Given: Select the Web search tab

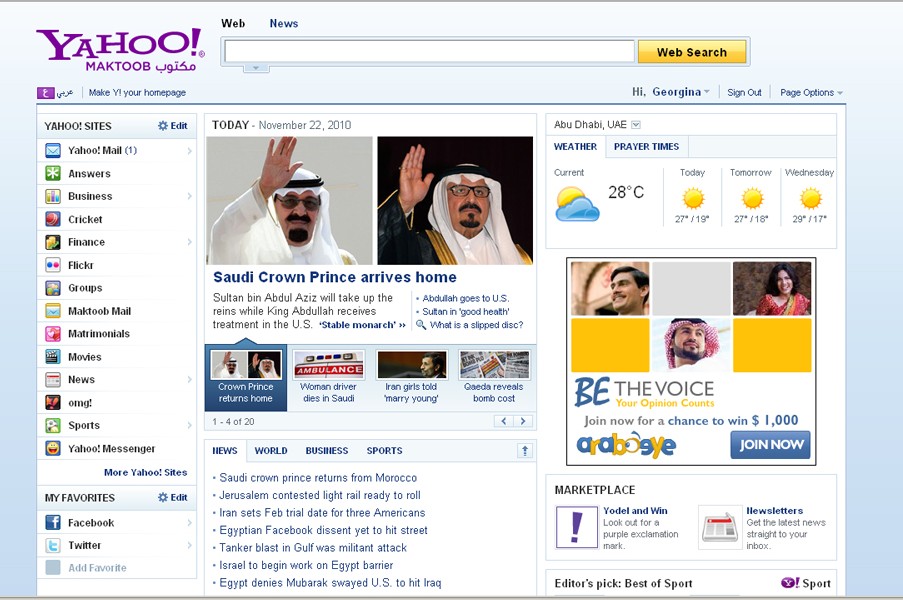Looking at the screenshot, I should tap(233, 24).
